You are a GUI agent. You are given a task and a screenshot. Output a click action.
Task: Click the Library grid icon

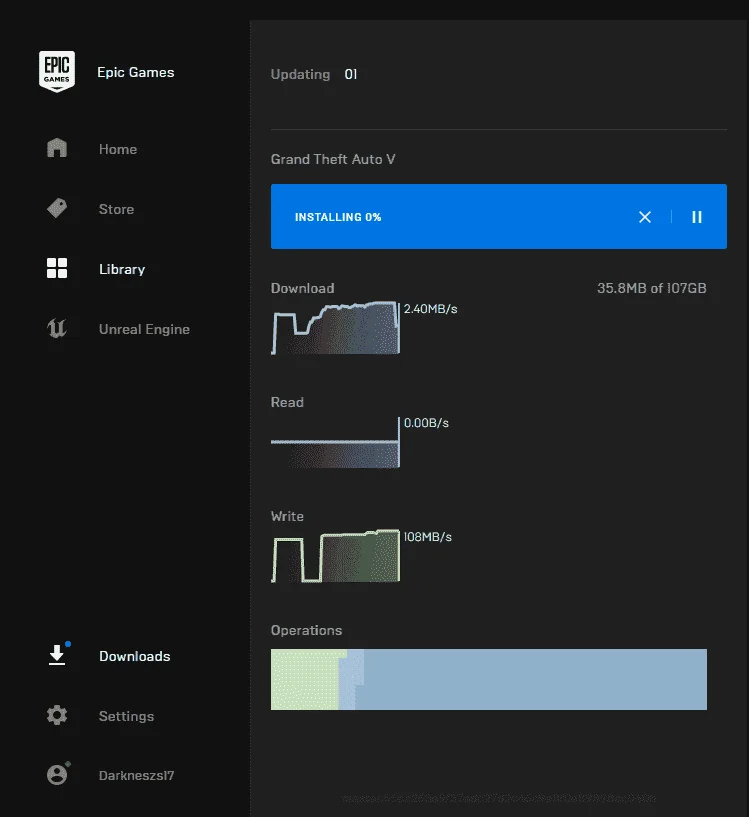pyautogui.click(x=57, y=268)
